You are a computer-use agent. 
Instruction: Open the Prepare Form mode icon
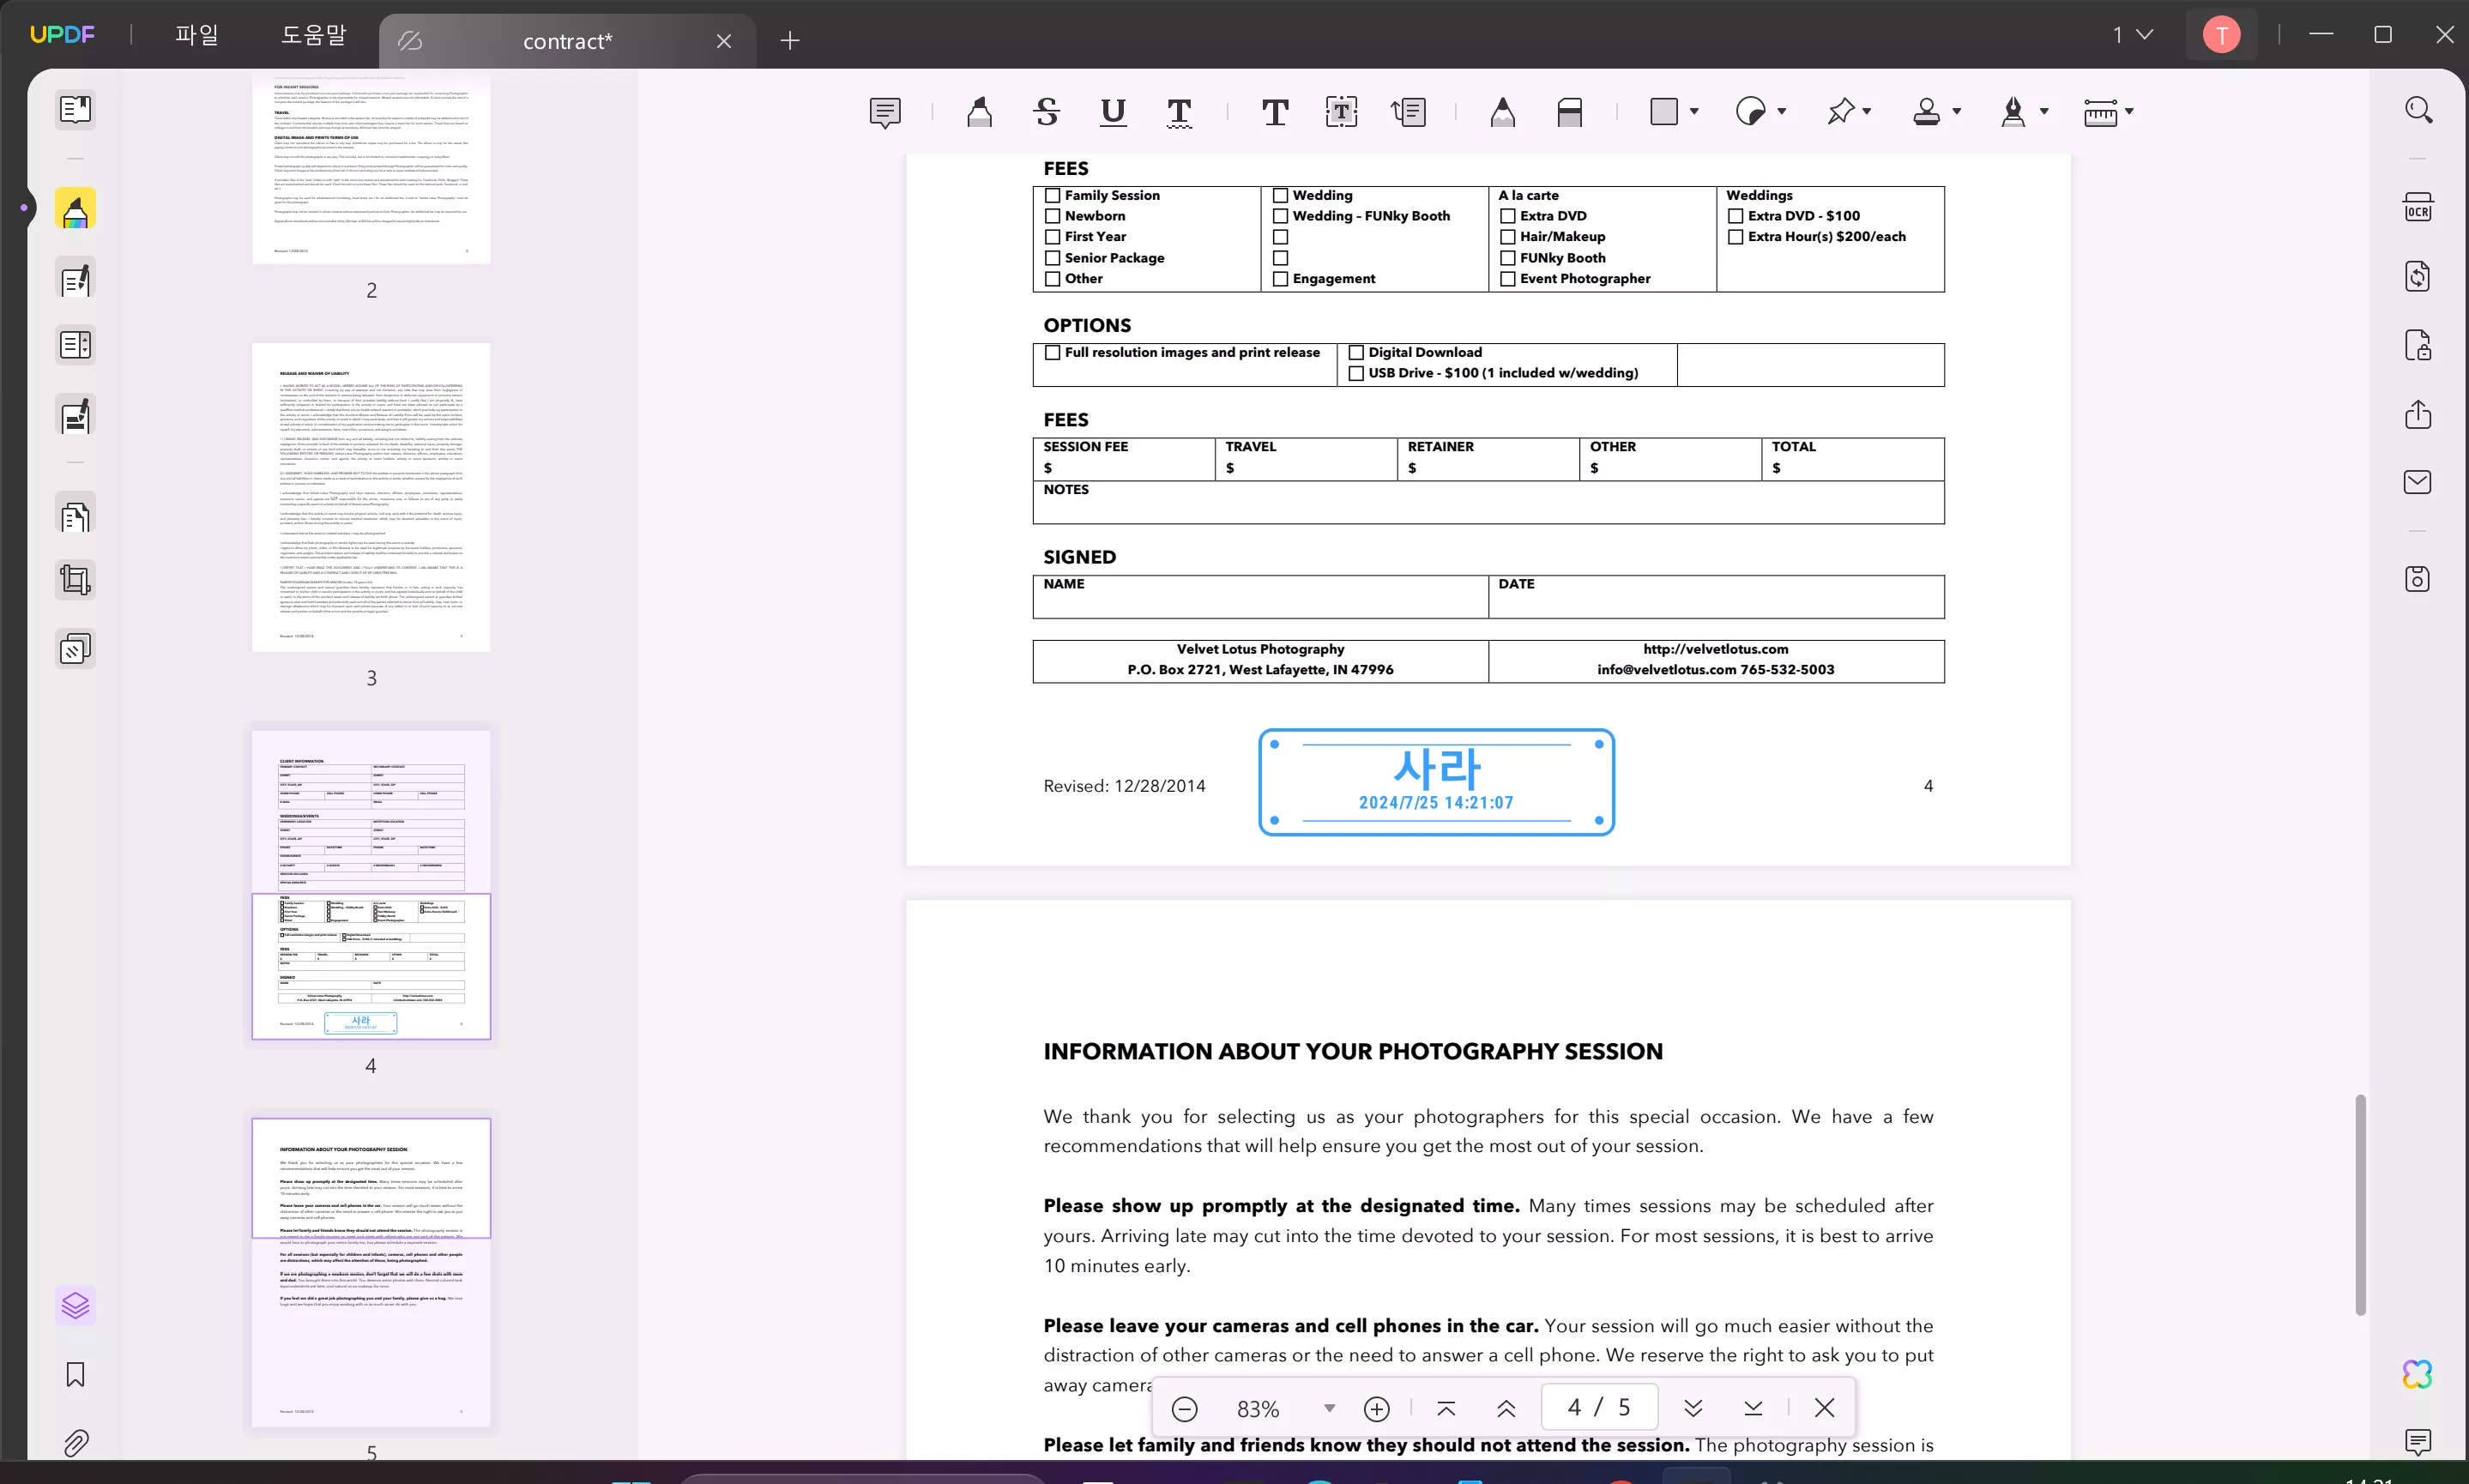[75, 346]
